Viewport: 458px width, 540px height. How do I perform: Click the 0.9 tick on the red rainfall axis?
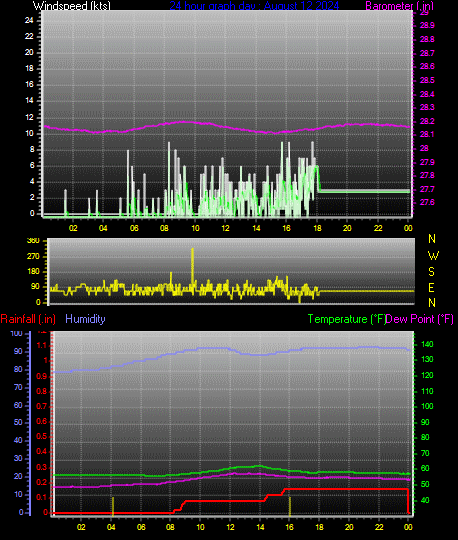coord(42,376)
